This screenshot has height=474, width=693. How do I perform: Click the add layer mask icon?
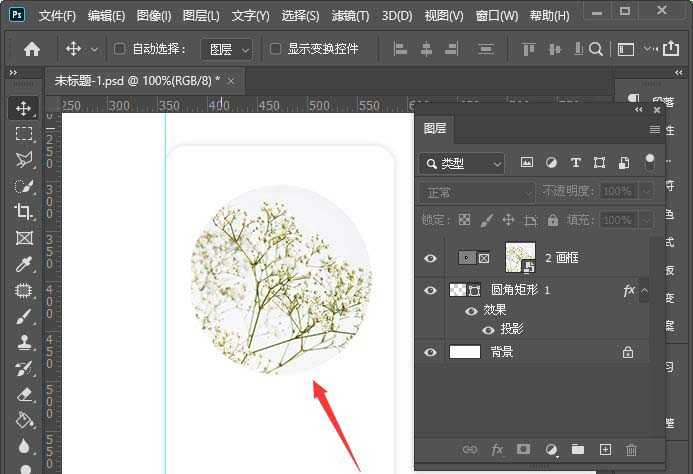(522, 451)
